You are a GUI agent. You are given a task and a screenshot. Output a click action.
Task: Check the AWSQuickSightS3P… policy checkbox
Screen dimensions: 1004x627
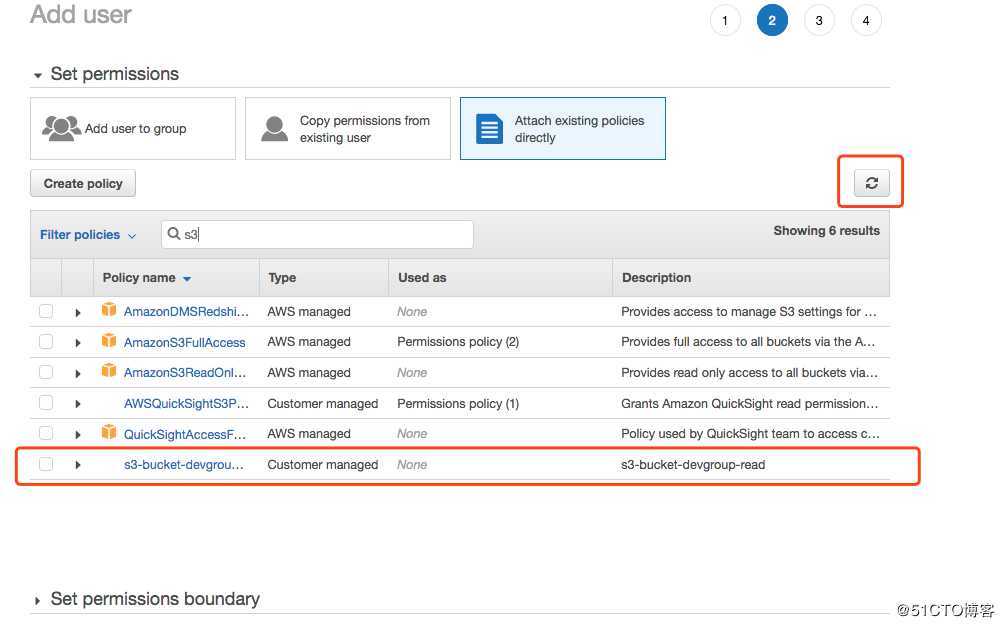coord(46,403)
